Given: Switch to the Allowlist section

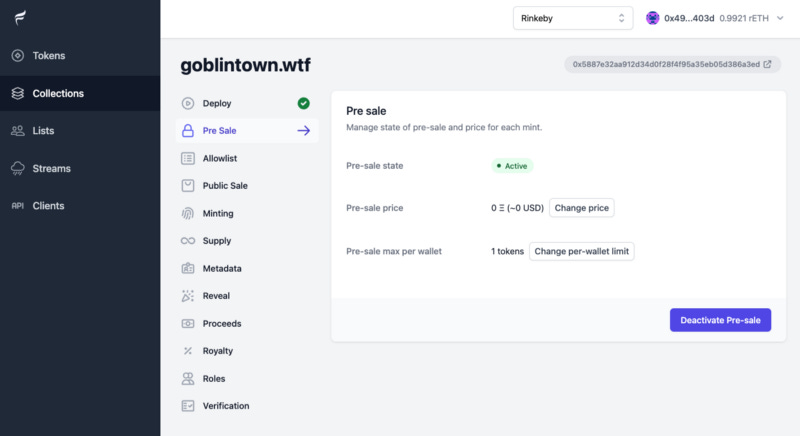Looking at the screenshot, I should point(247,158).
